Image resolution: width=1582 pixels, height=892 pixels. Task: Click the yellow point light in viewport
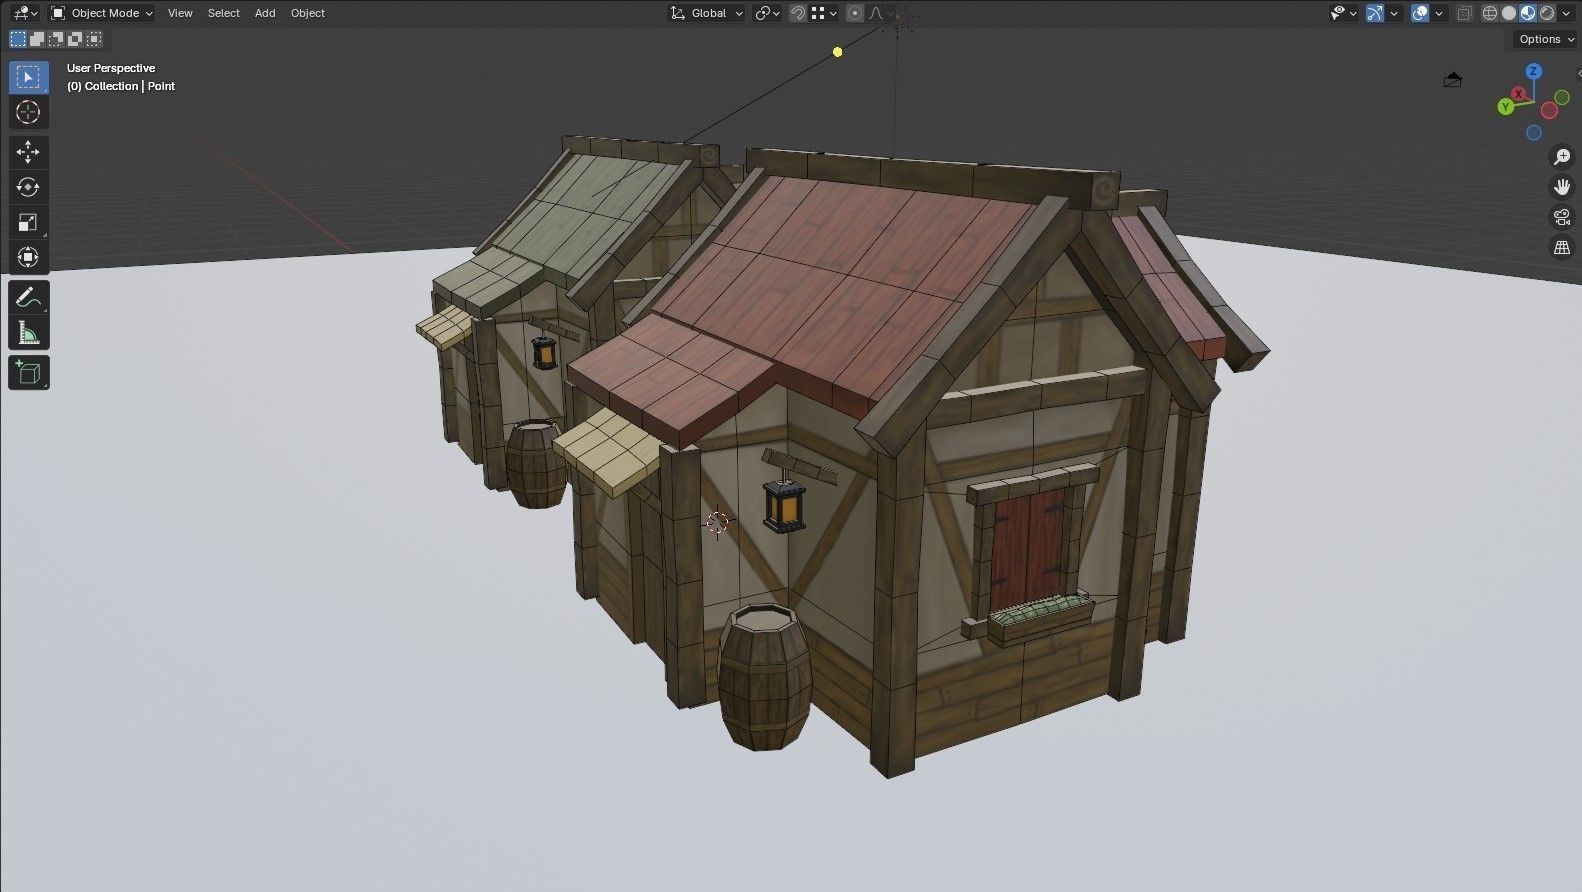click(x=838, y=52)
